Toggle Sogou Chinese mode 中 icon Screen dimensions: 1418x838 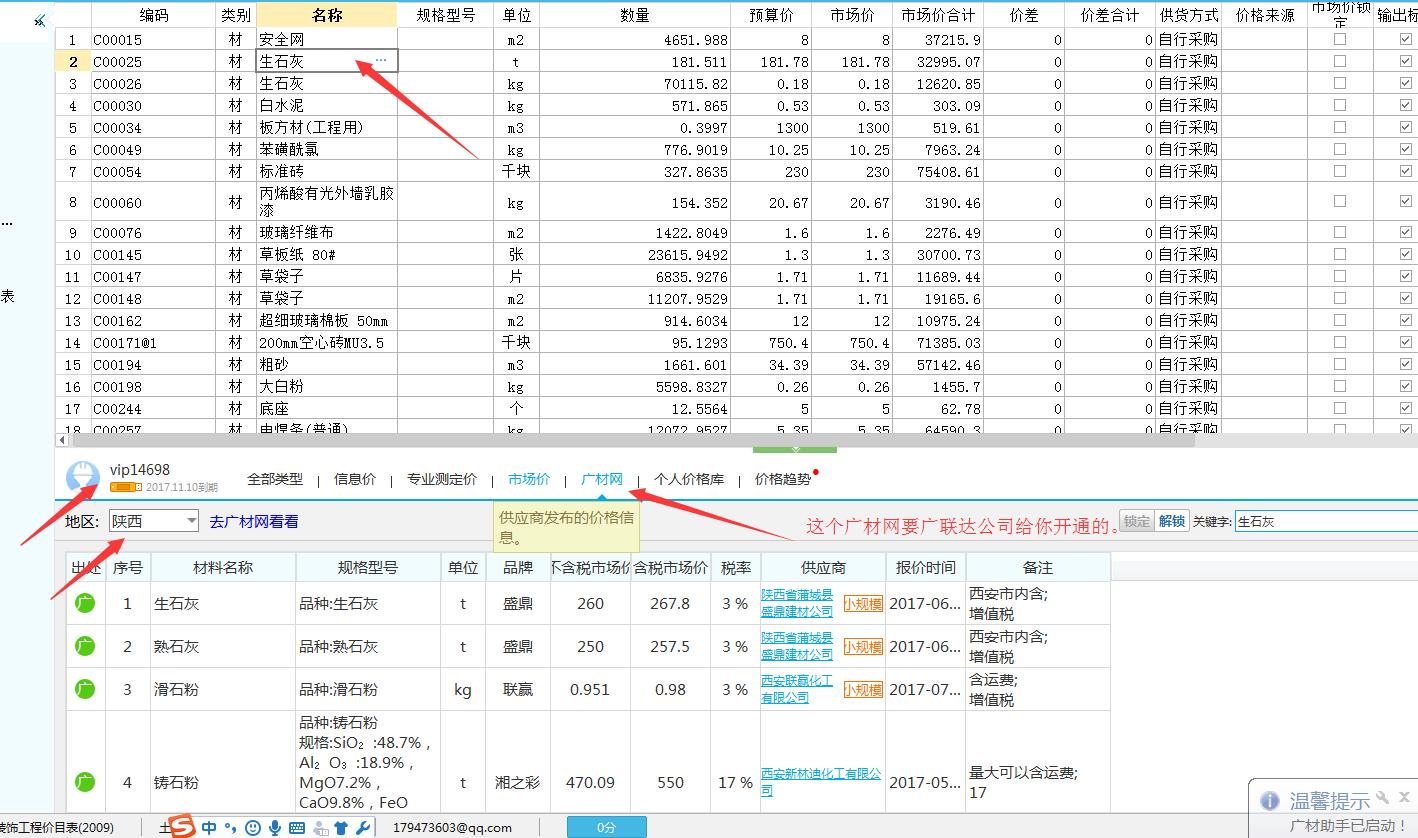[x=208, y=827]
